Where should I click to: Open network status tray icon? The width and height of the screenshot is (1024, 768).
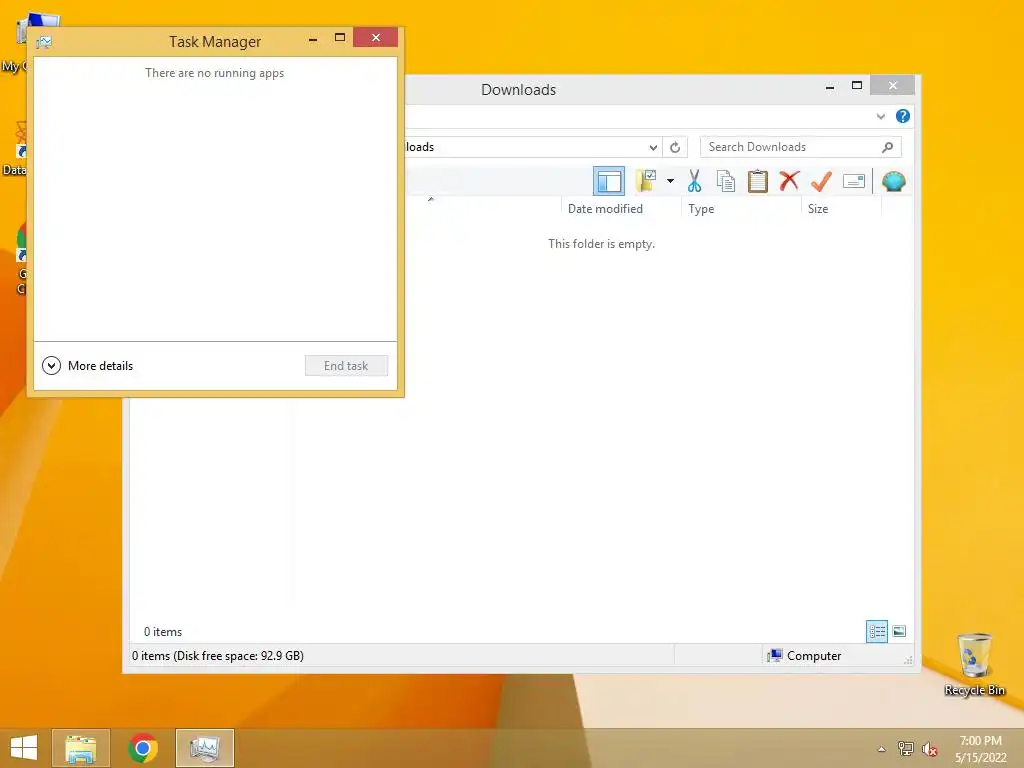(x=905, y=748)
